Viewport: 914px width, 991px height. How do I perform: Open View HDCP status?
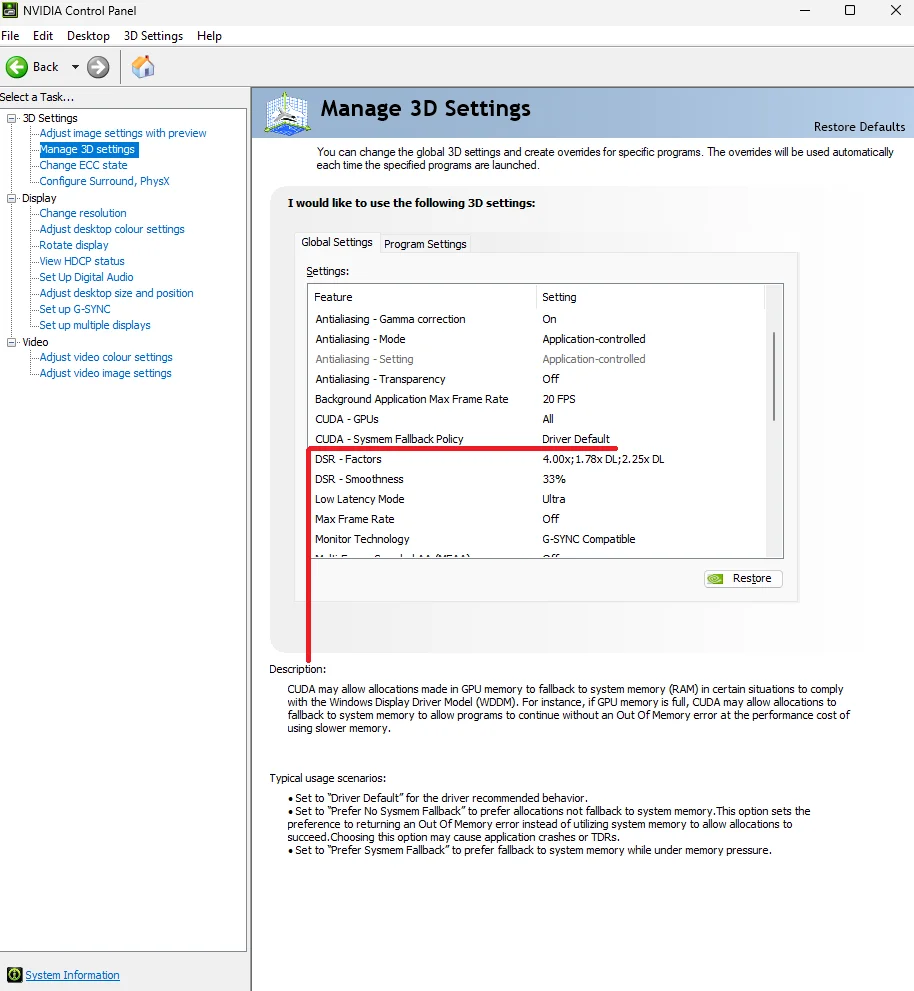pos(82,261)
